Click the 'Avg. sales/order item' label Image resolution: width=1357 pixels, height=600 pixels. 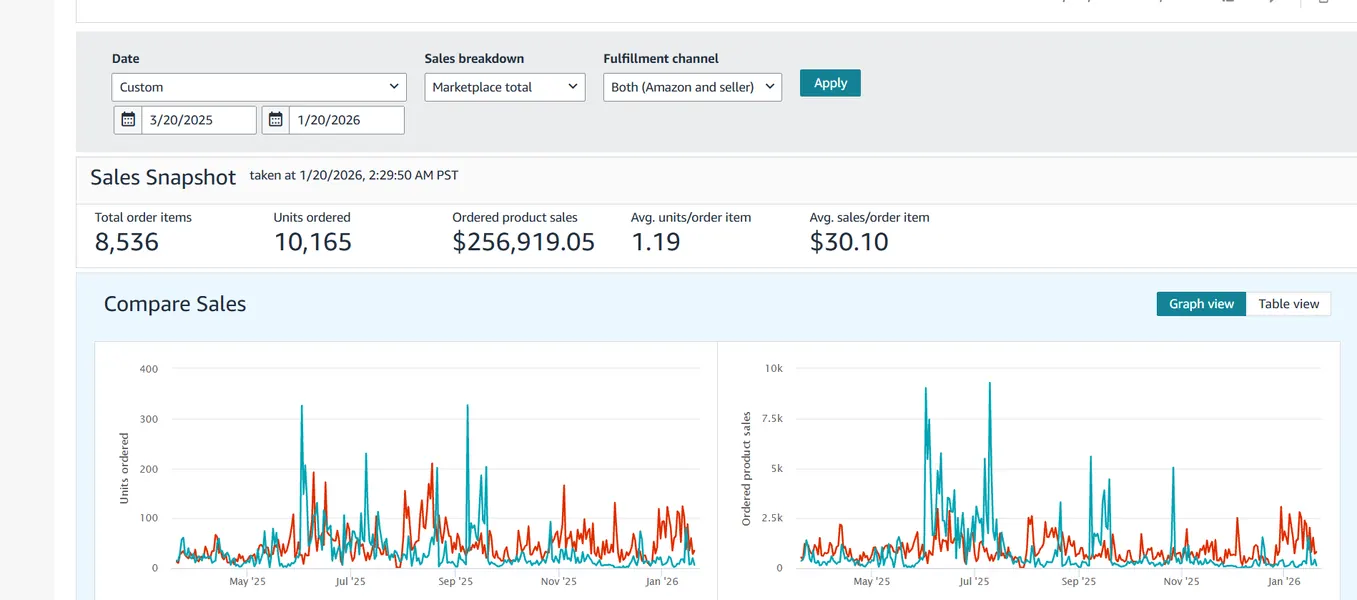(x=870, y=217)
